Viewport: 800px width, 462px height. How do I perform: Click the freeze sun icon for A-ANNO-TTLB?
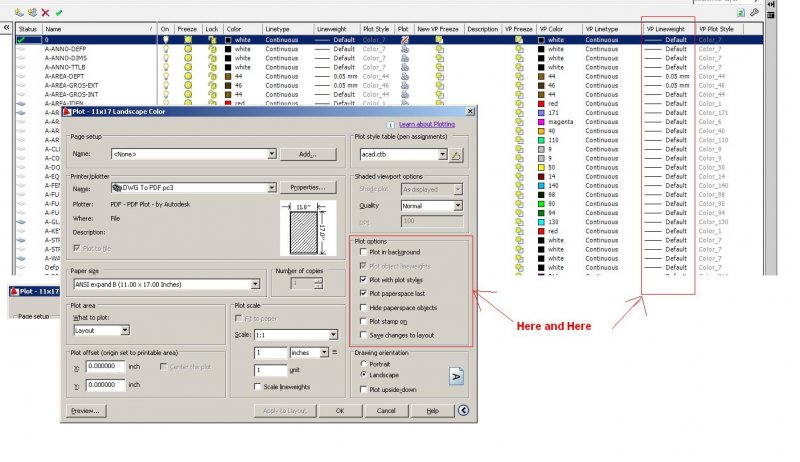point(188,66)
